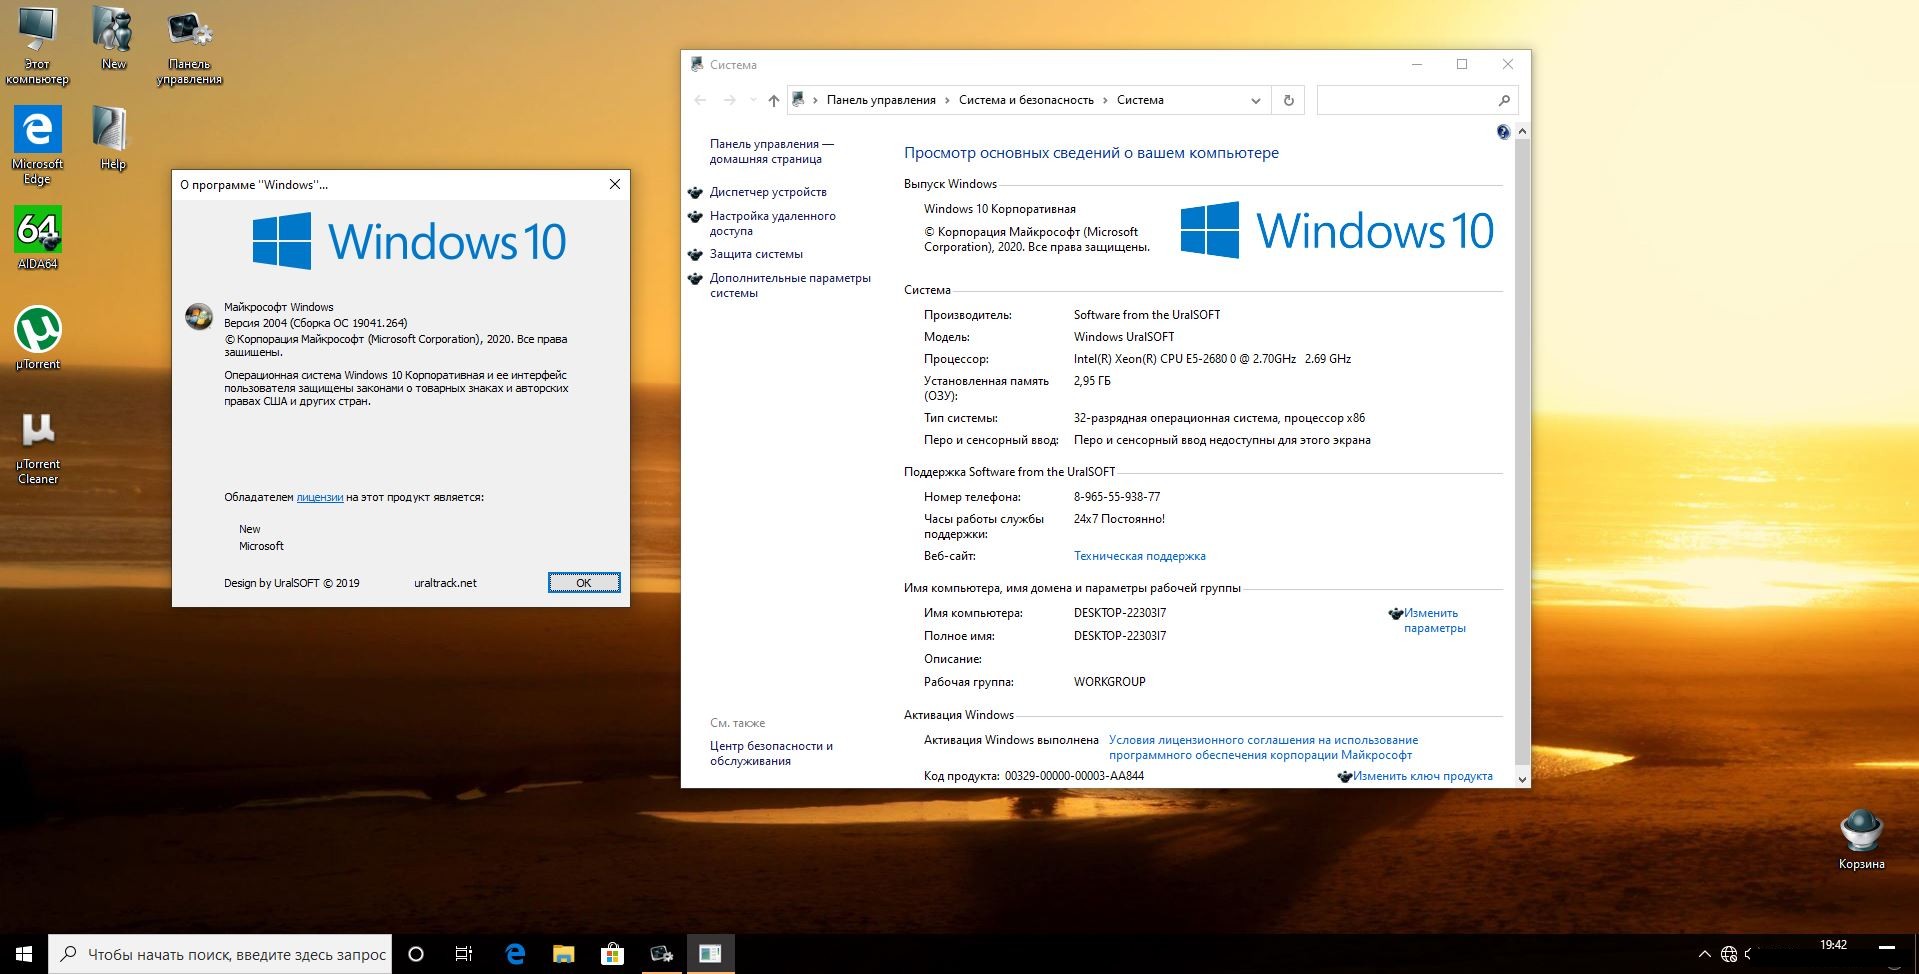Select "Система и безопасность" breadcrumb

click(x=1026, y=100)
